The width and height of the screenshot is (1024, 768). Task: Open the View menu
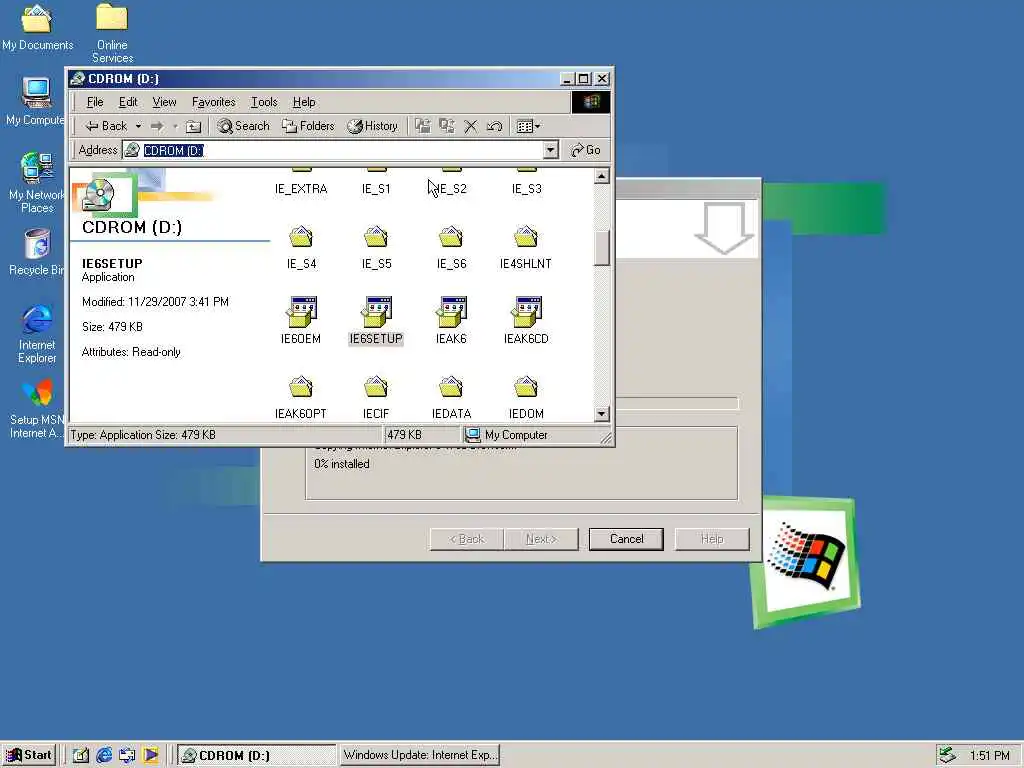[x=164, y=102]
